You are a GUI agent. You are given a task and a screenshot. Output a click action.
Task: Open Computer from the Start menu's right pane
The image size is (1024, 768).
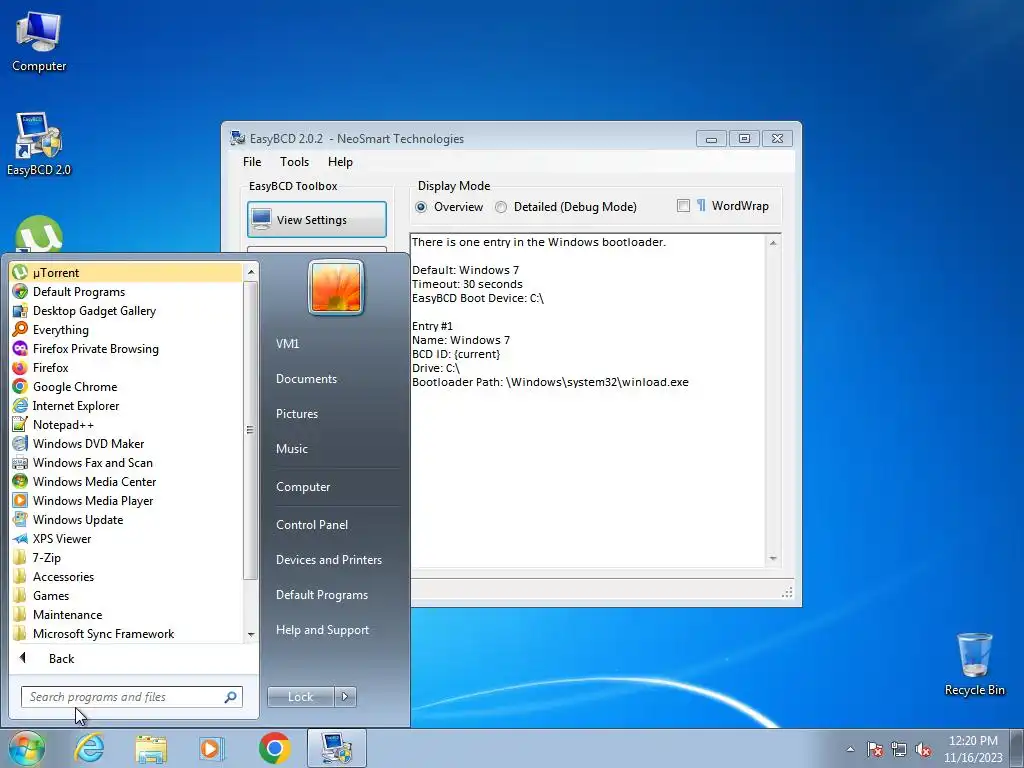[303, 487]
